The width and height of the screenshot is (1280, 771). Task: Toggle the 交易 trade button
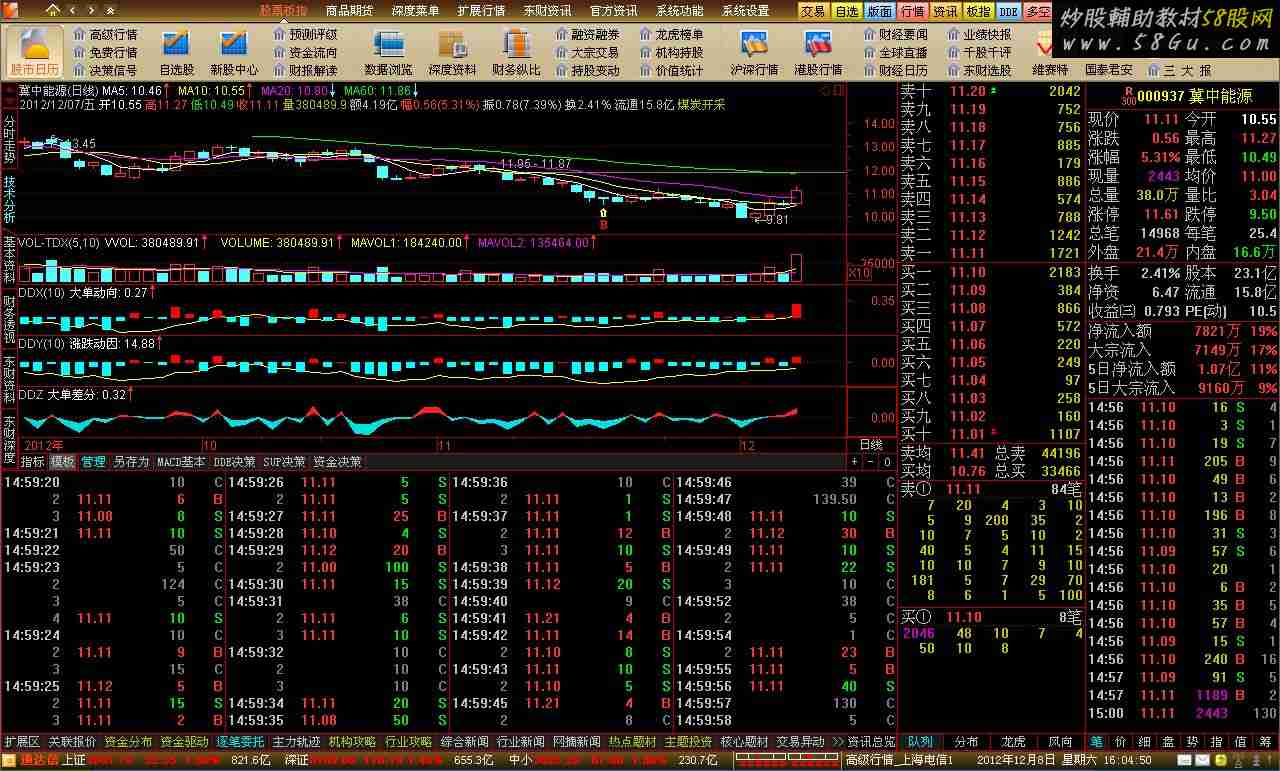pyautogui.click(x=813, y=11)
